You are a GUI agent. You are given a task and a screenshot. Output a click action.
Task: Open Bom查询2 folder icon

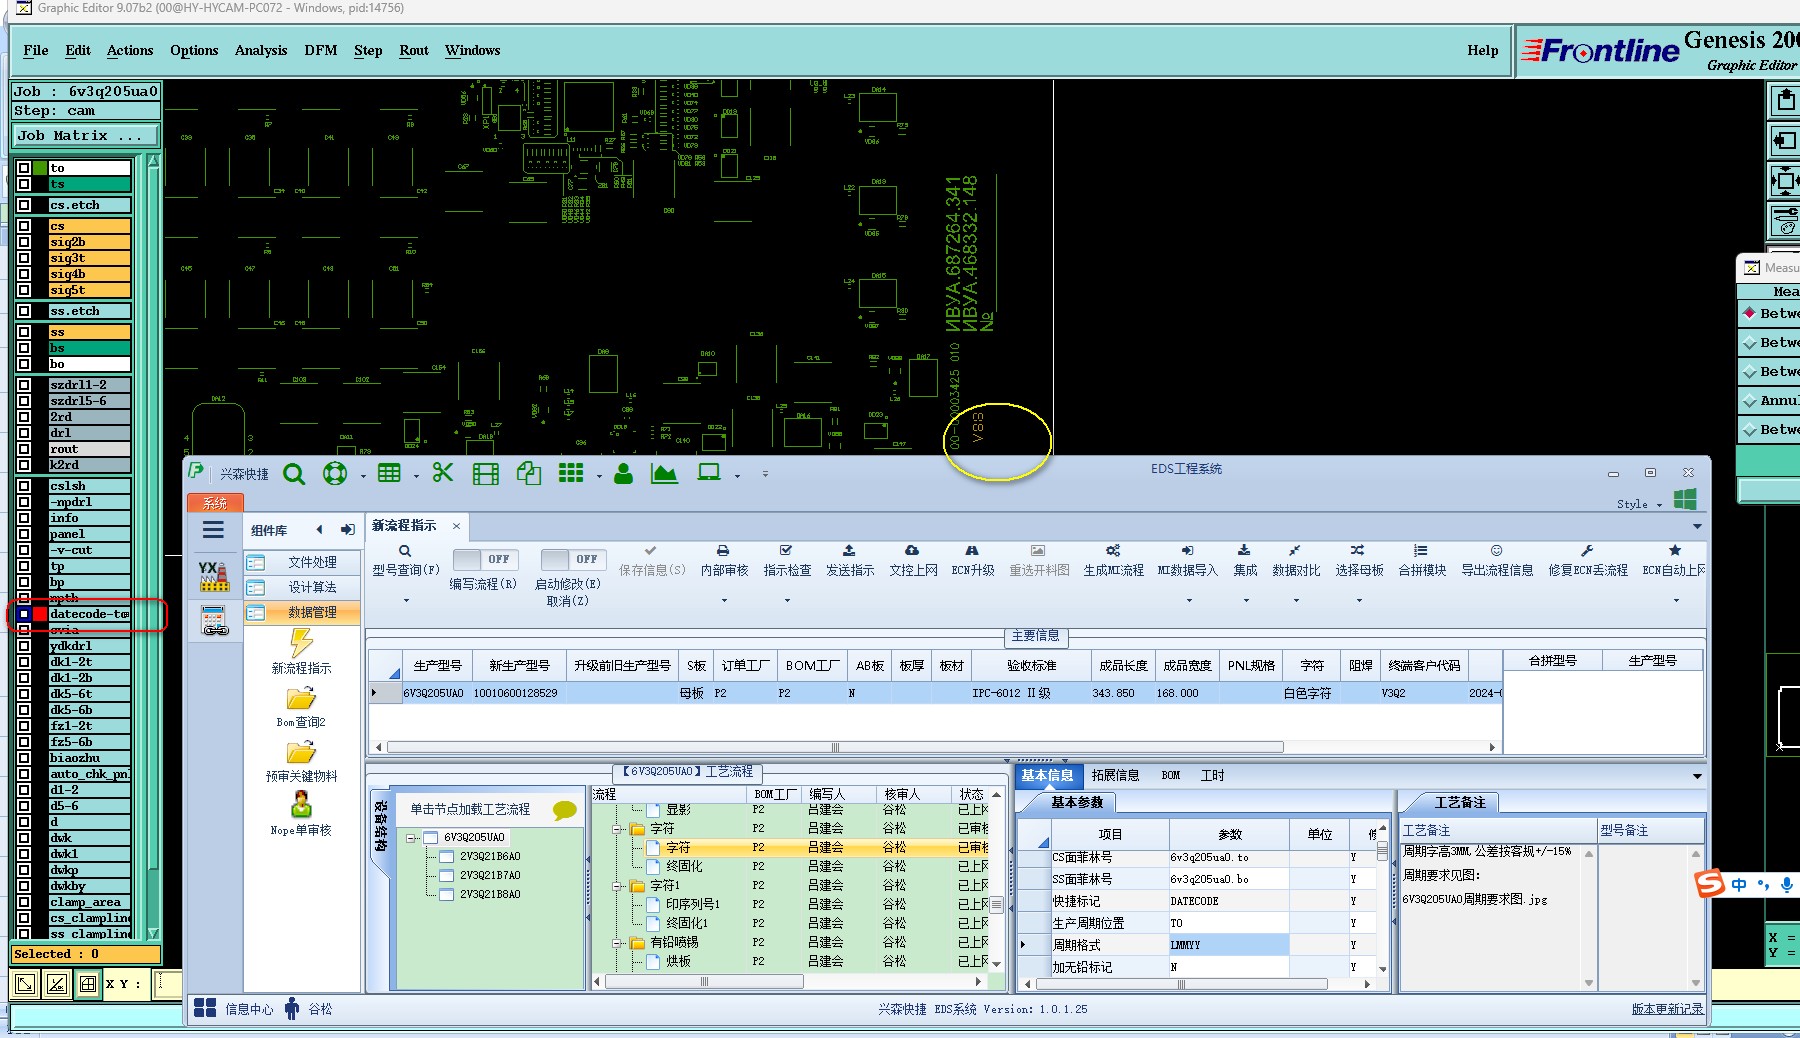(301, 697)
